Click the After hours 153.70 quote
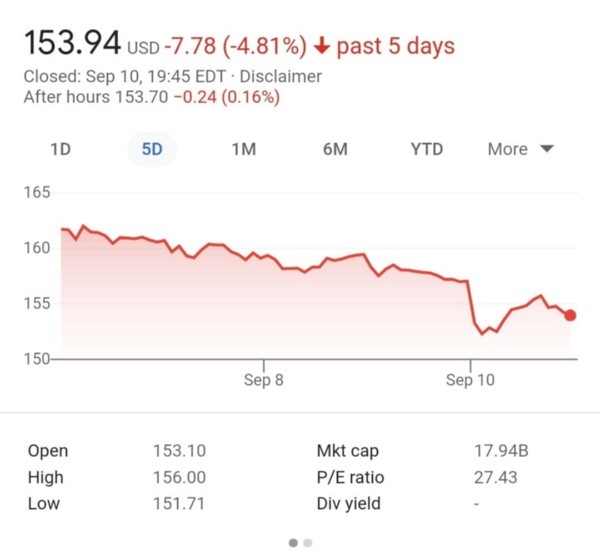600x556 pixels. pyautogui.click(x=150, y=97)
